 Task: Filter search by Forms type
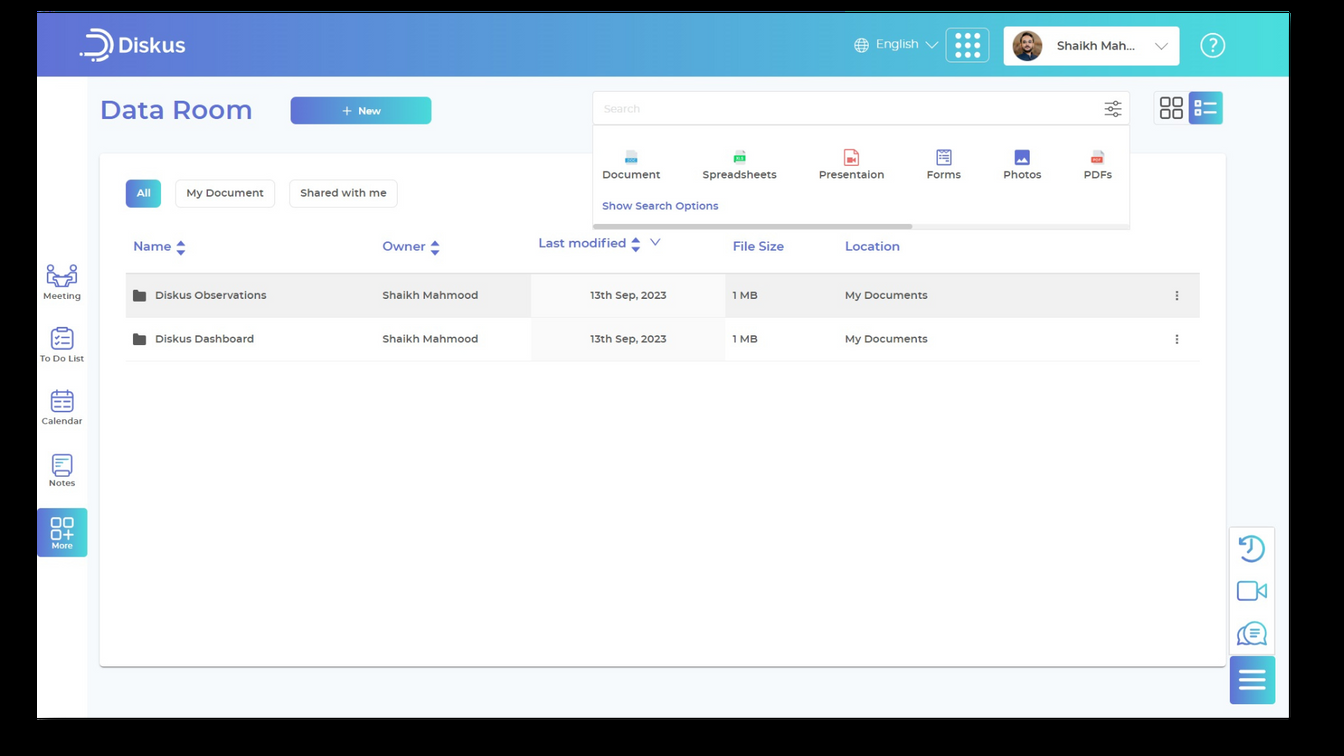[944, 165]
